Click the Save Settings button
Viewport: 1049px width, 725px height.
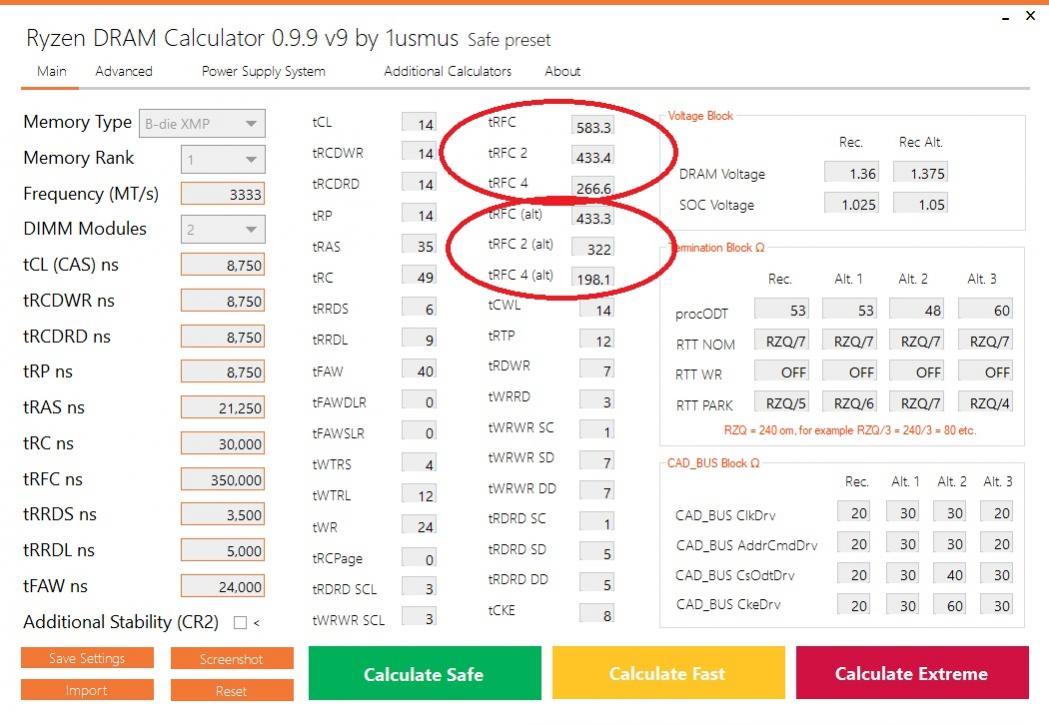click(x=87, y=658)
